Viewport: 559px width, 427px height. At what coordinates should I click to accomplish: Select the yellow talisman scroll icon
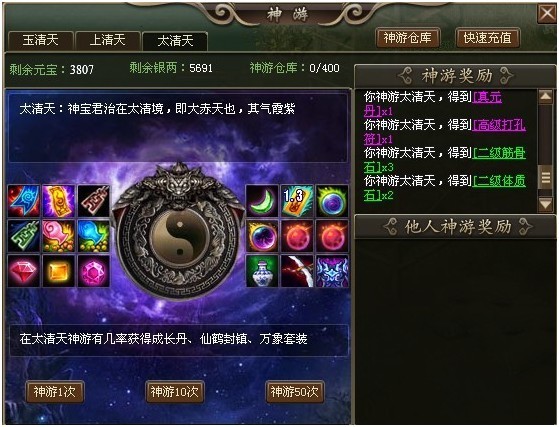point(58,201)
